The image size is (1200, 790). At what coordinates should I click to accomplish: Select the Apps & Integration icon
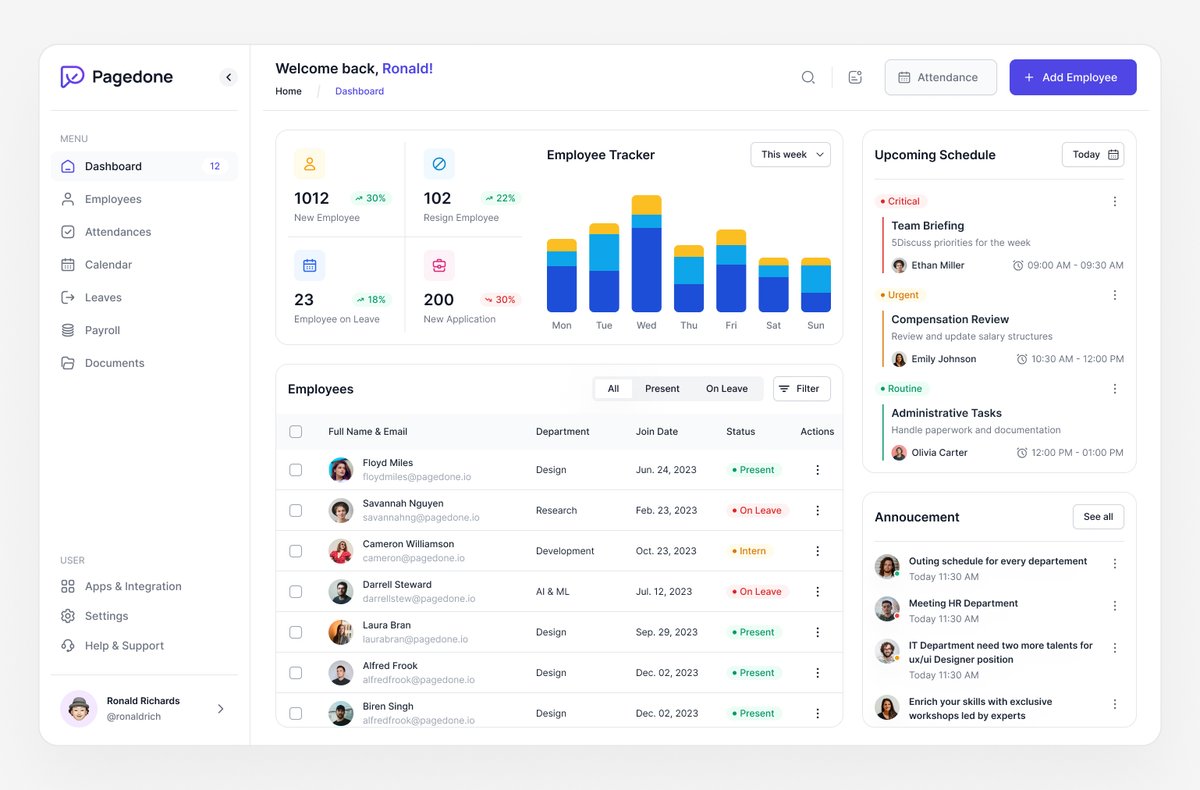(x=70, y=586)
